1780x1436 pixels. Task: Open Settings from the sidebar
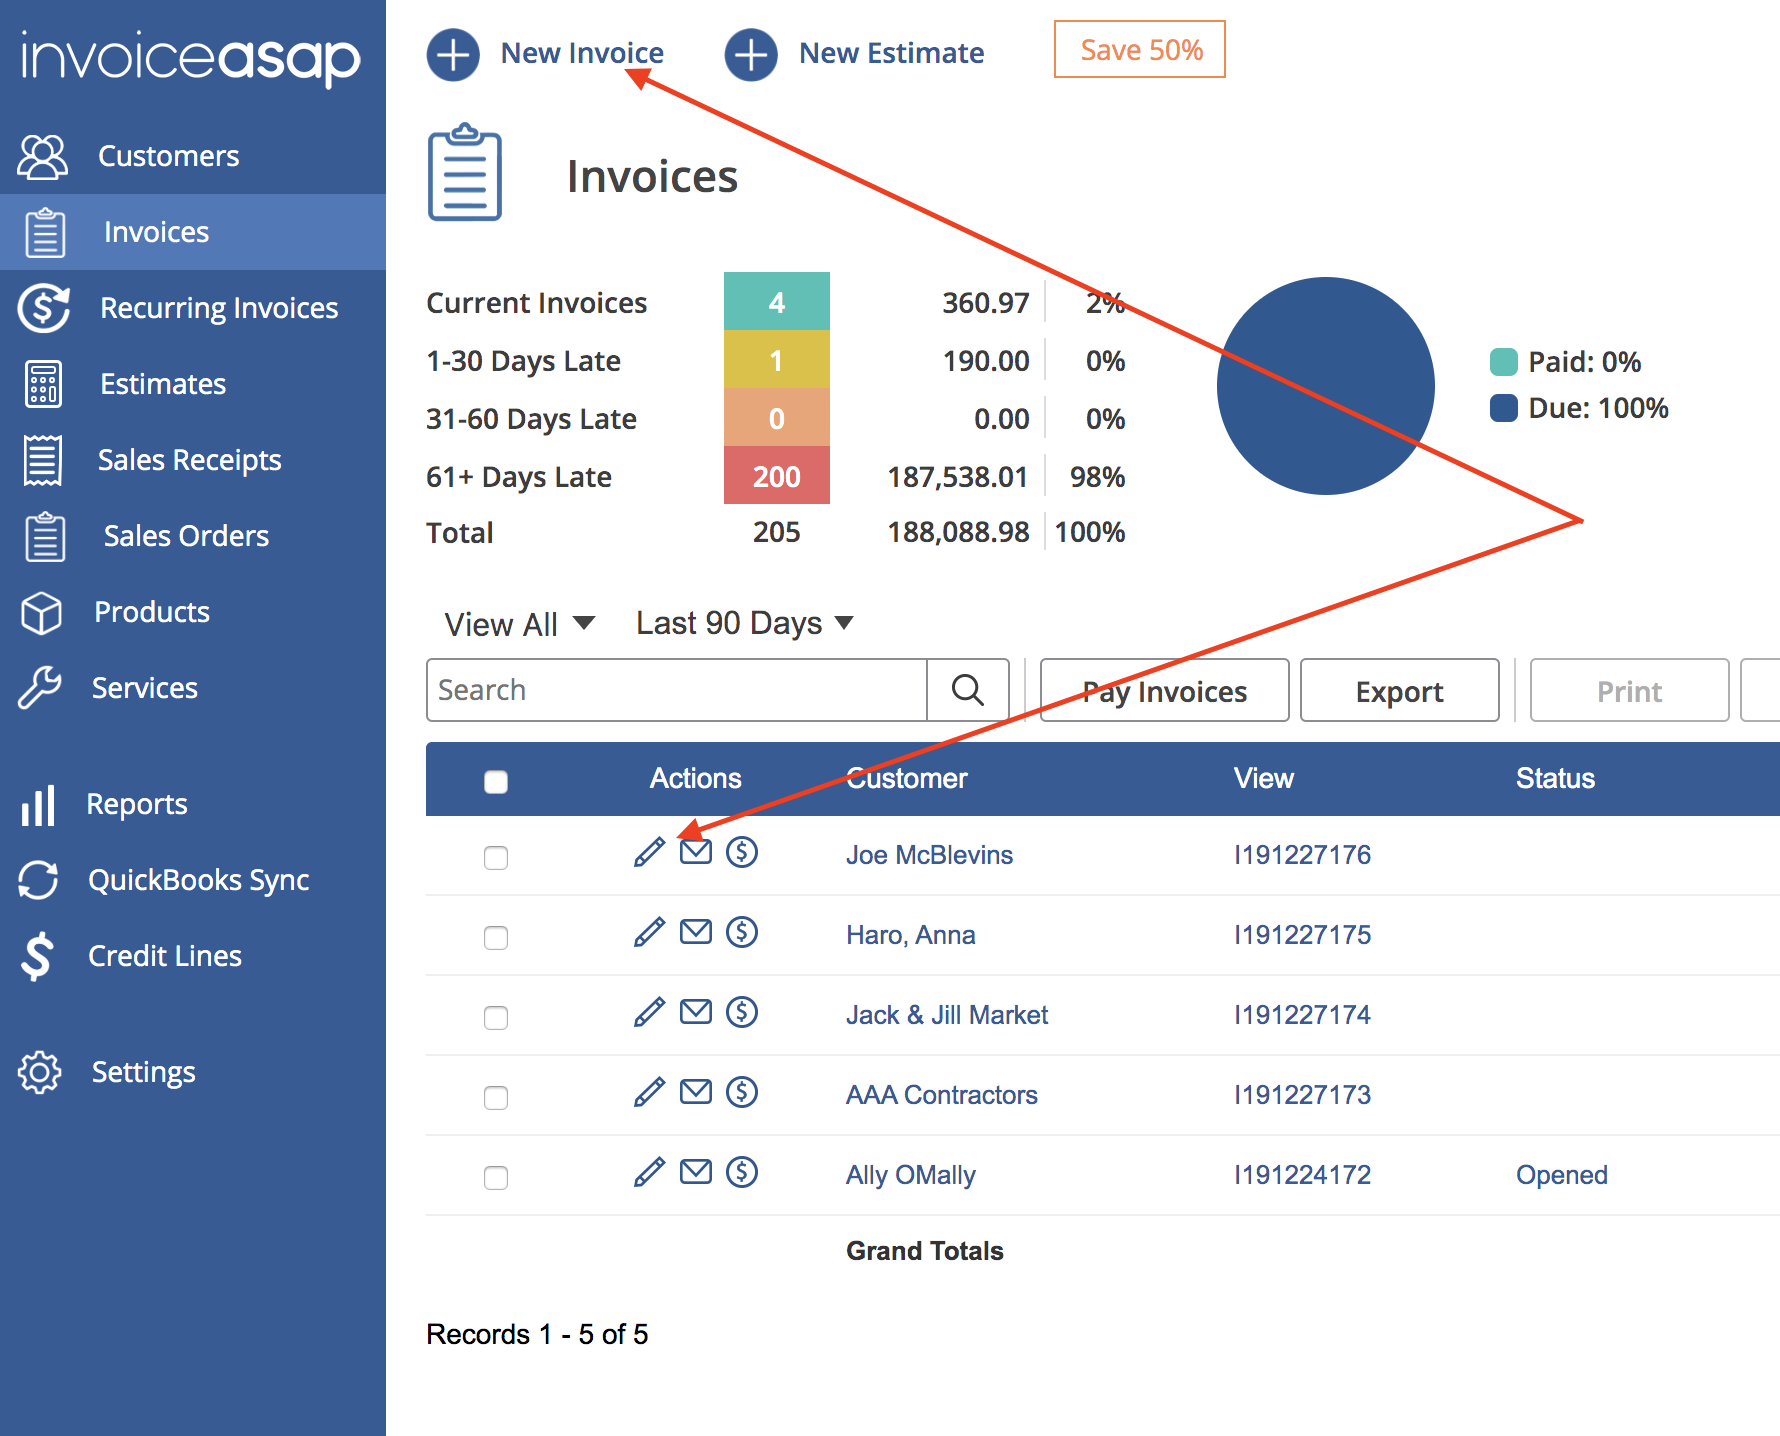143,1071
